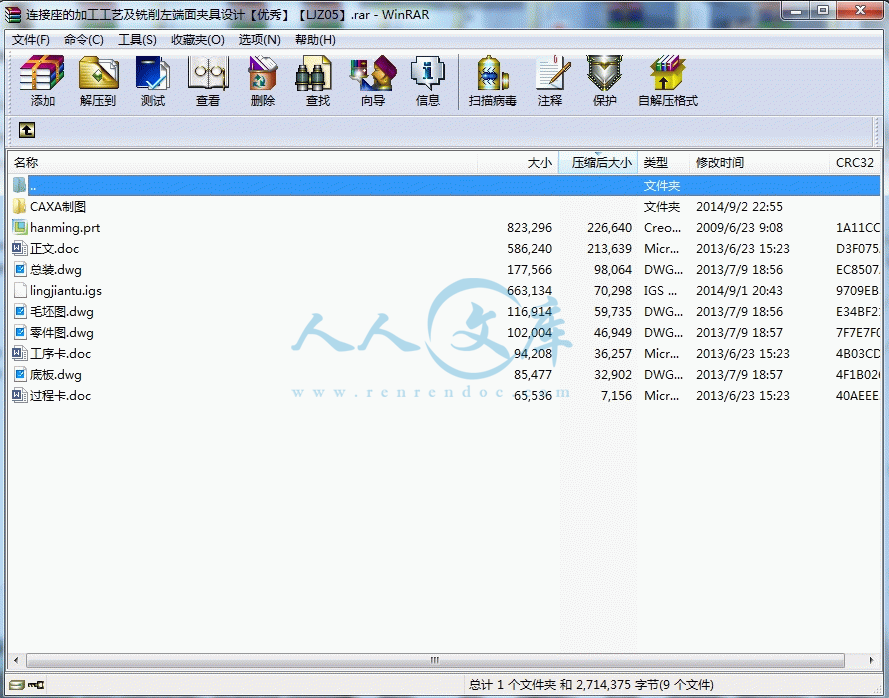Click the size value 663,134
This screenshot has height=698, width=889.
530,290
